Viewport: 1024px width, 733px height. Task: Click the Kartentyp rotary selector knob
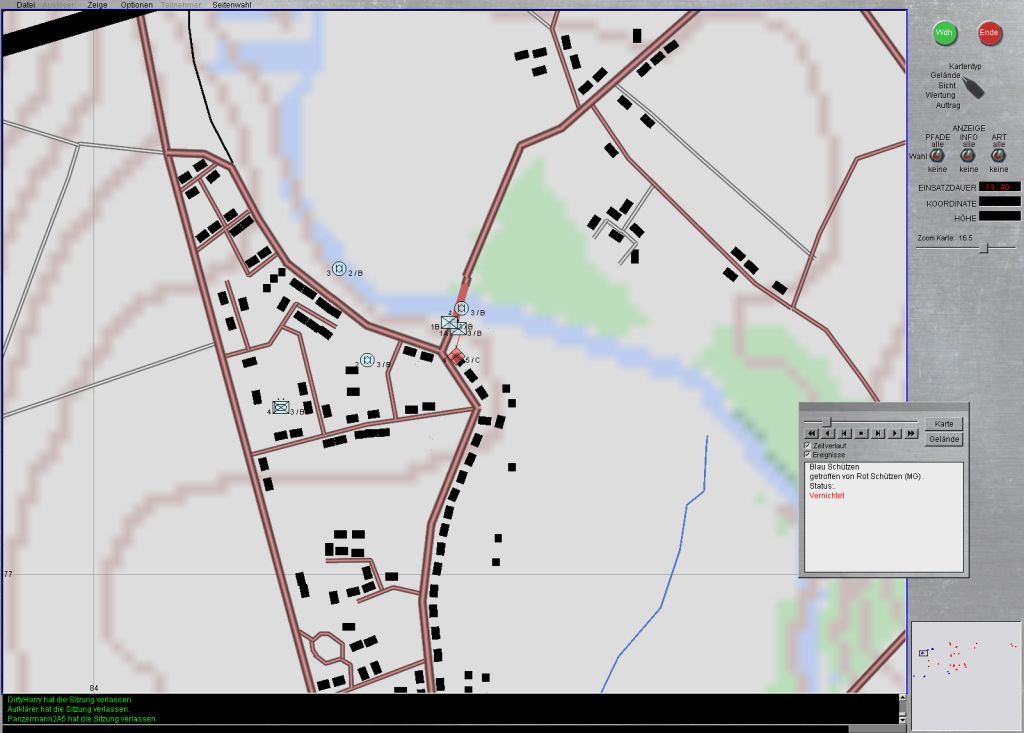tap(973, 88)
